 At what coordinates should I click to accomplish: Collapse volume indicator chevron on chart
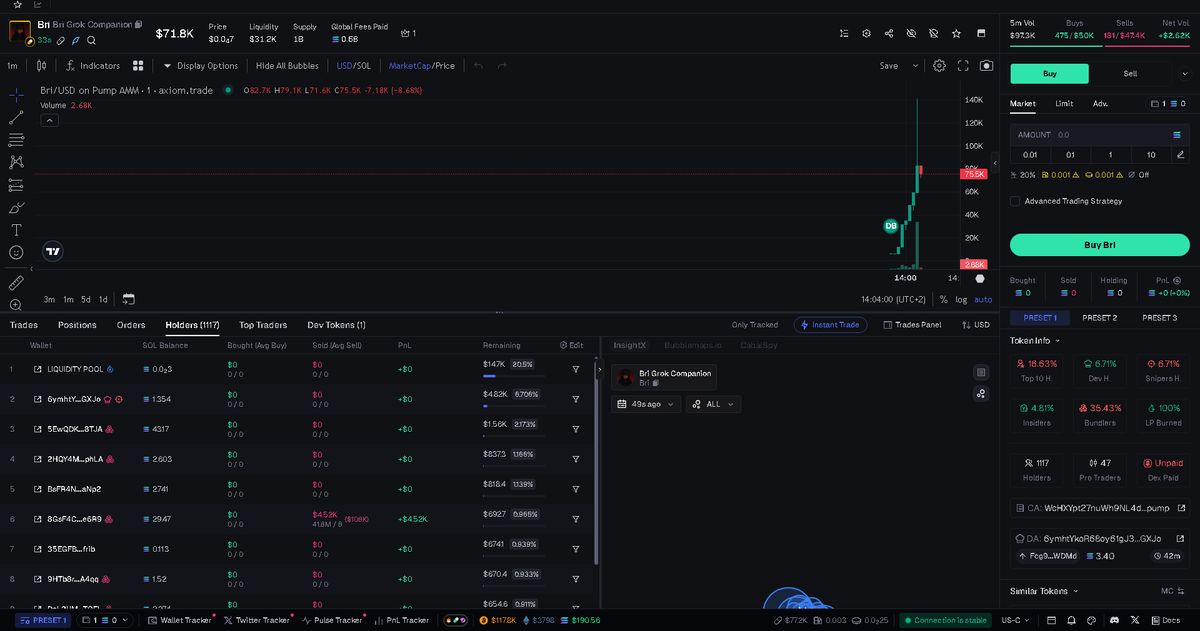click(x=49, y=120)
